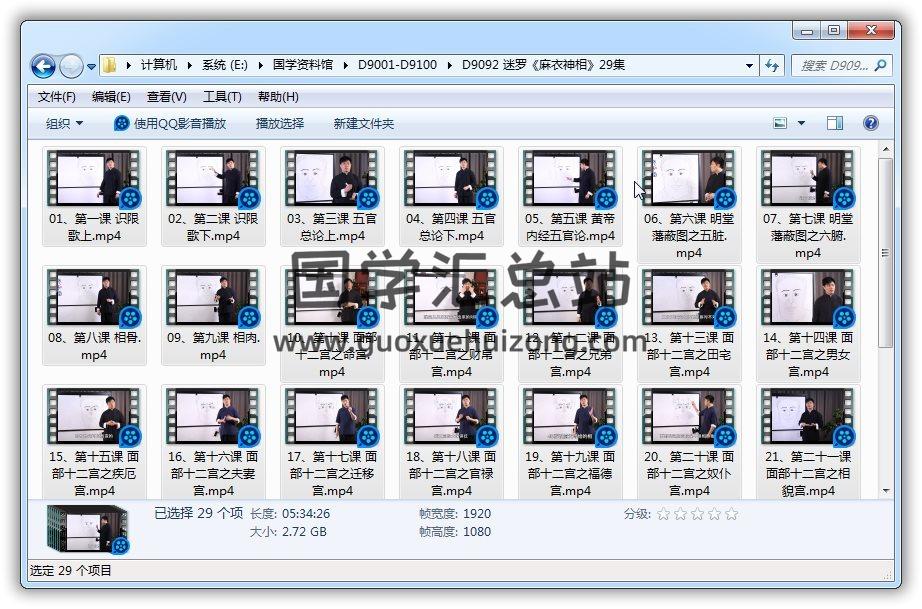This screenshot has height=609, width=922.
Task: Open the view options dropdown arrow
Action: [x=801, y=123]
